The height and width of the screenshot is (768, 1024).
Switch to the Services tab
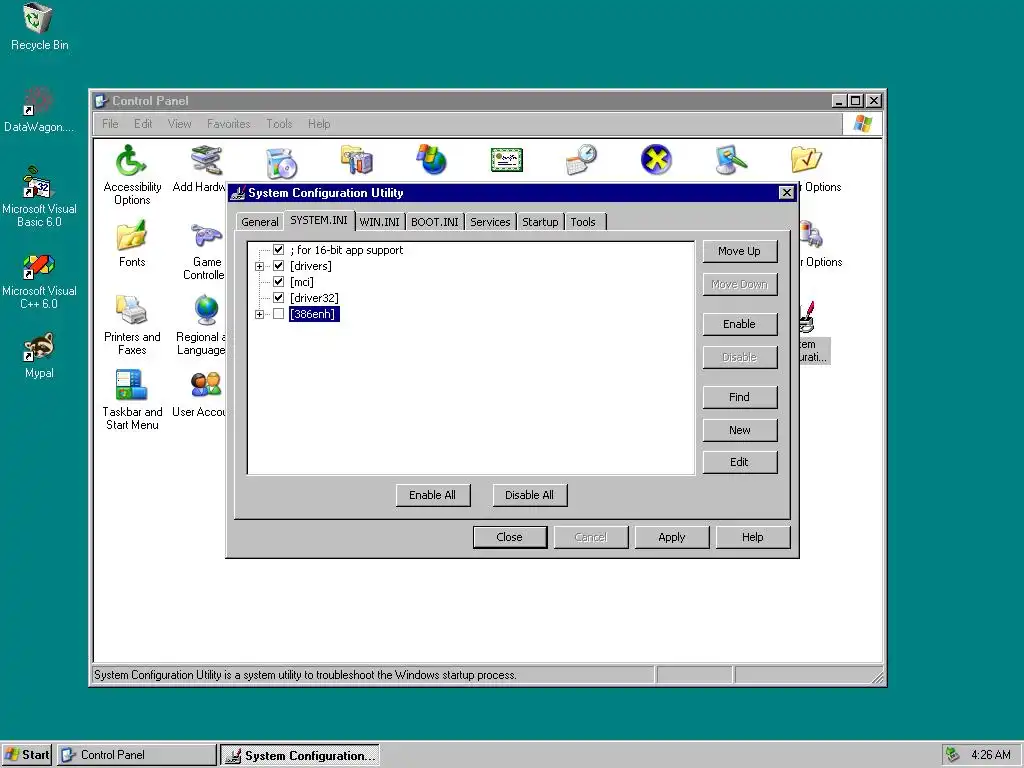pyautogui.click(x=490, y=222)
